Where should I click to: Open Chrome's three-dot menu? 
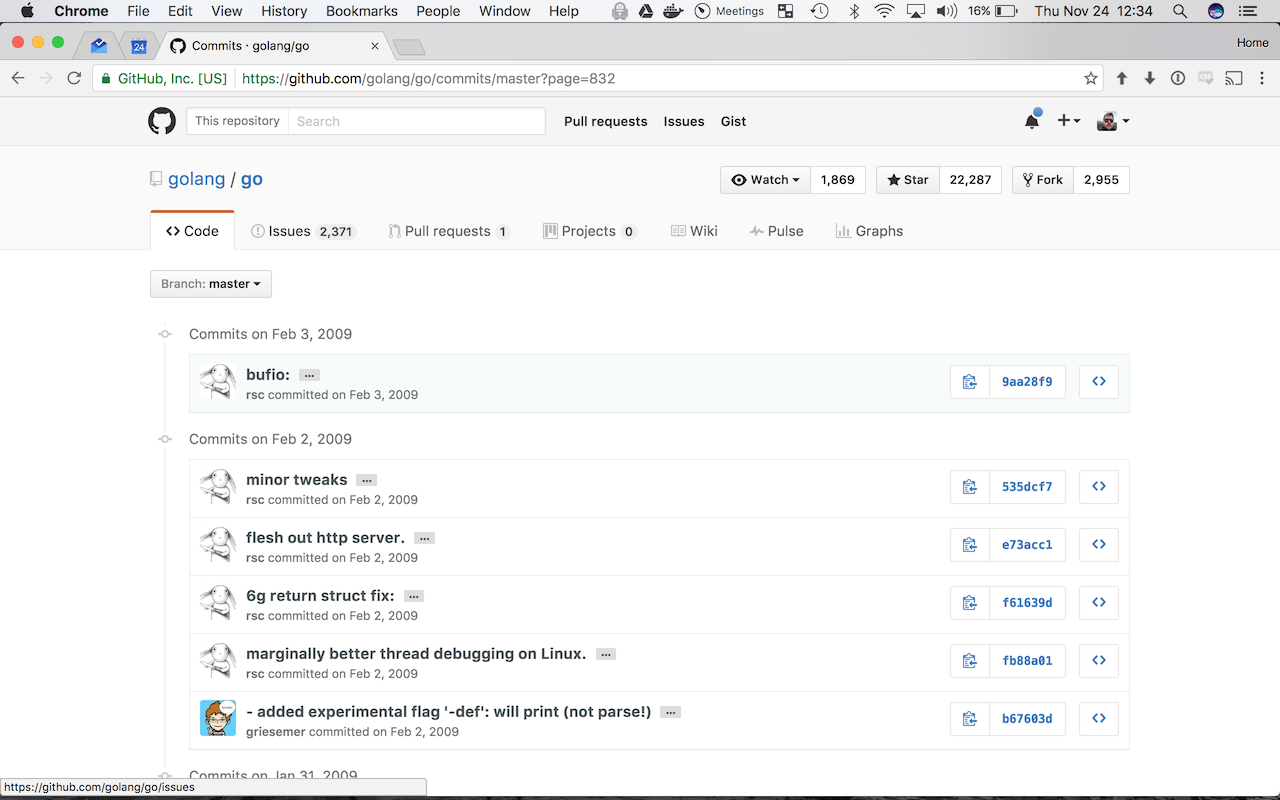[x=1262, y=78]
